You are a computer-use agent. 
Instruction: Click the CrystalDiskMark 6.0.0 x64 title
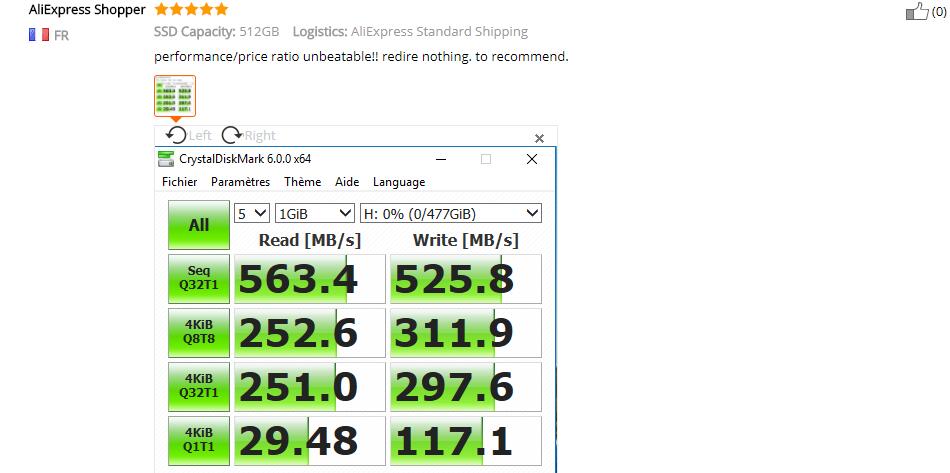click(x=245, y=159)
